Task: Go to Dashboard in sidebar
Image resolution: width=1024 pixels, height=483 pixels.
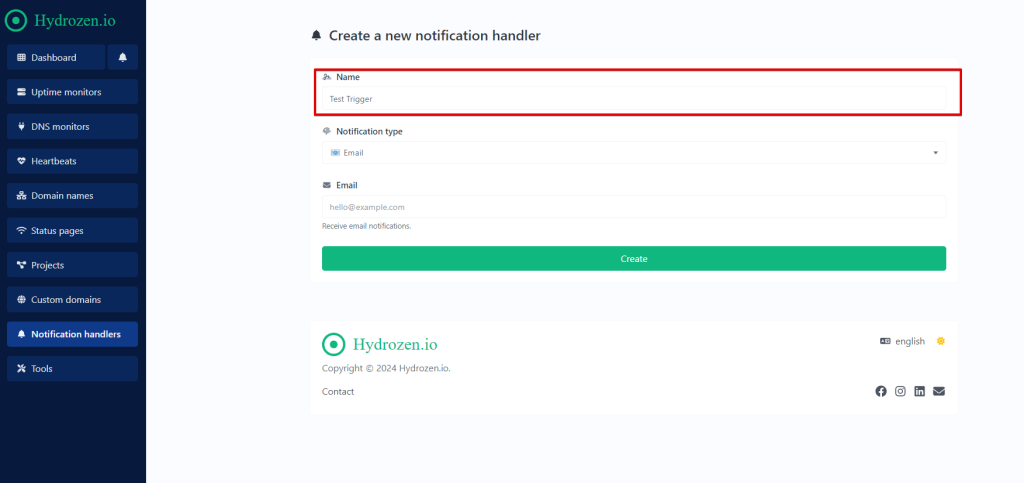Action: (x=55, y=58)
